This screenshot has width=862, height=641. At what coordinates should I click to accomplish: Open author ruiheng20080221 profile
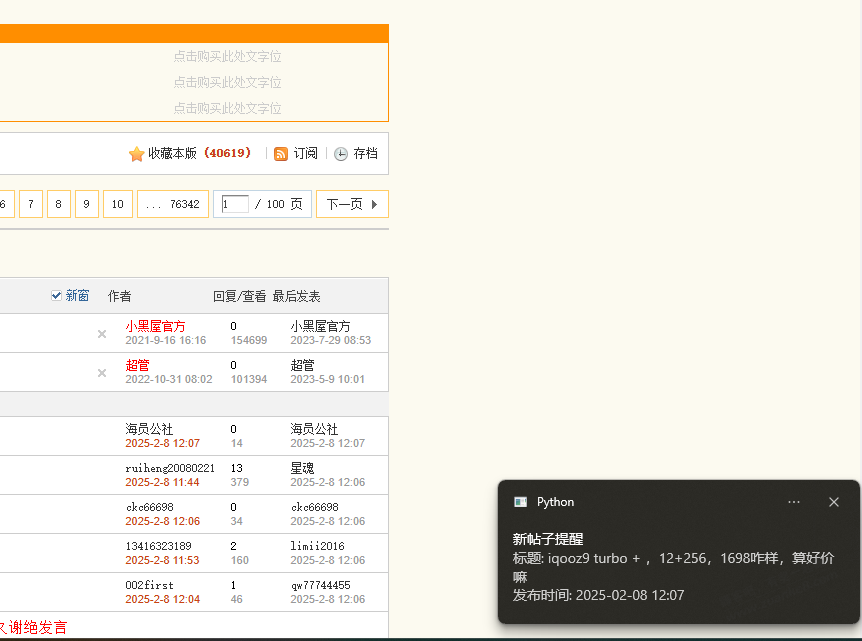coord(170,468)
